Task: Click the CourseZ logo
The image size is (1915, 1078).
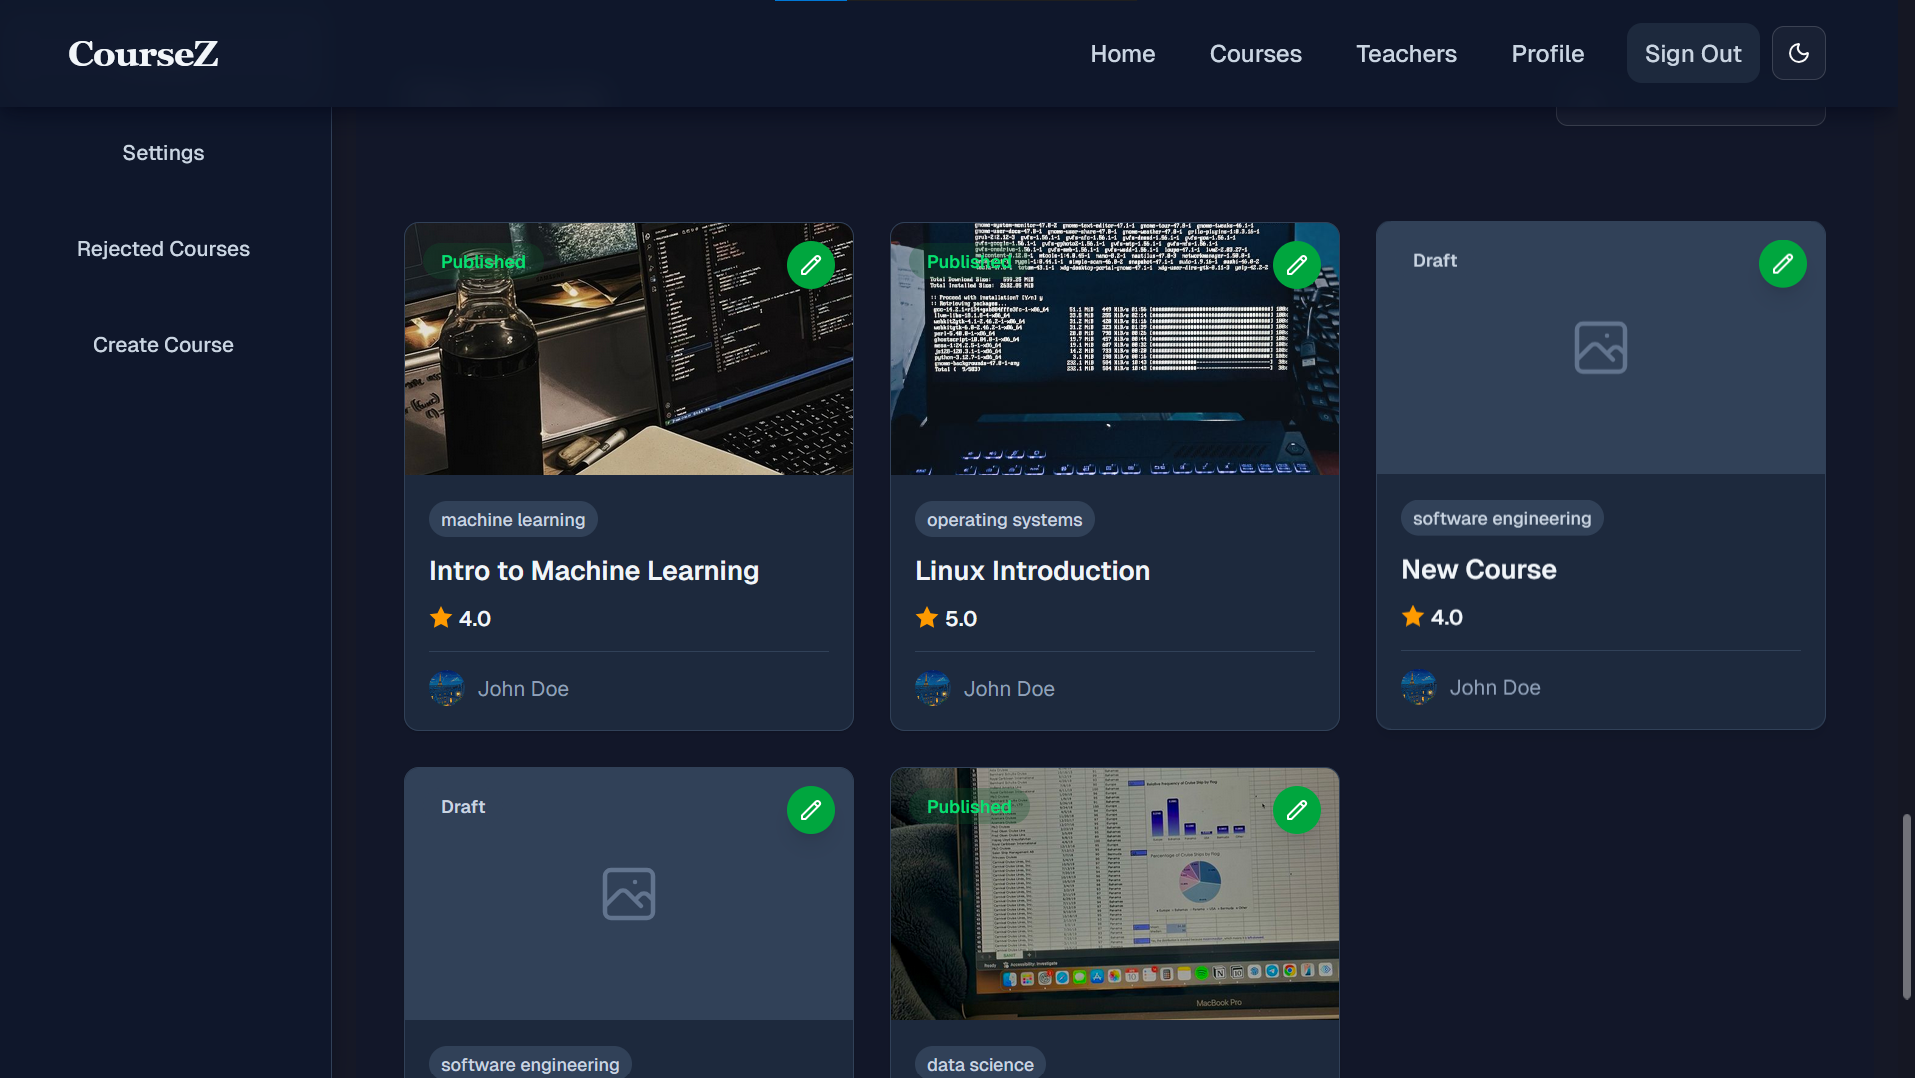Action: (143, 54)
